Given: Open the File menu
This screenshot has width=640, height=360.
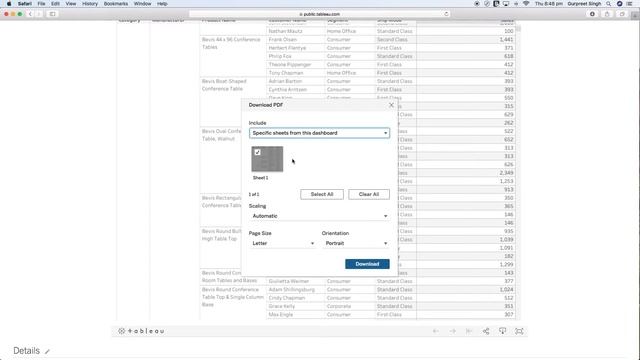Looking at the screenshot, I should coord(41,4).
